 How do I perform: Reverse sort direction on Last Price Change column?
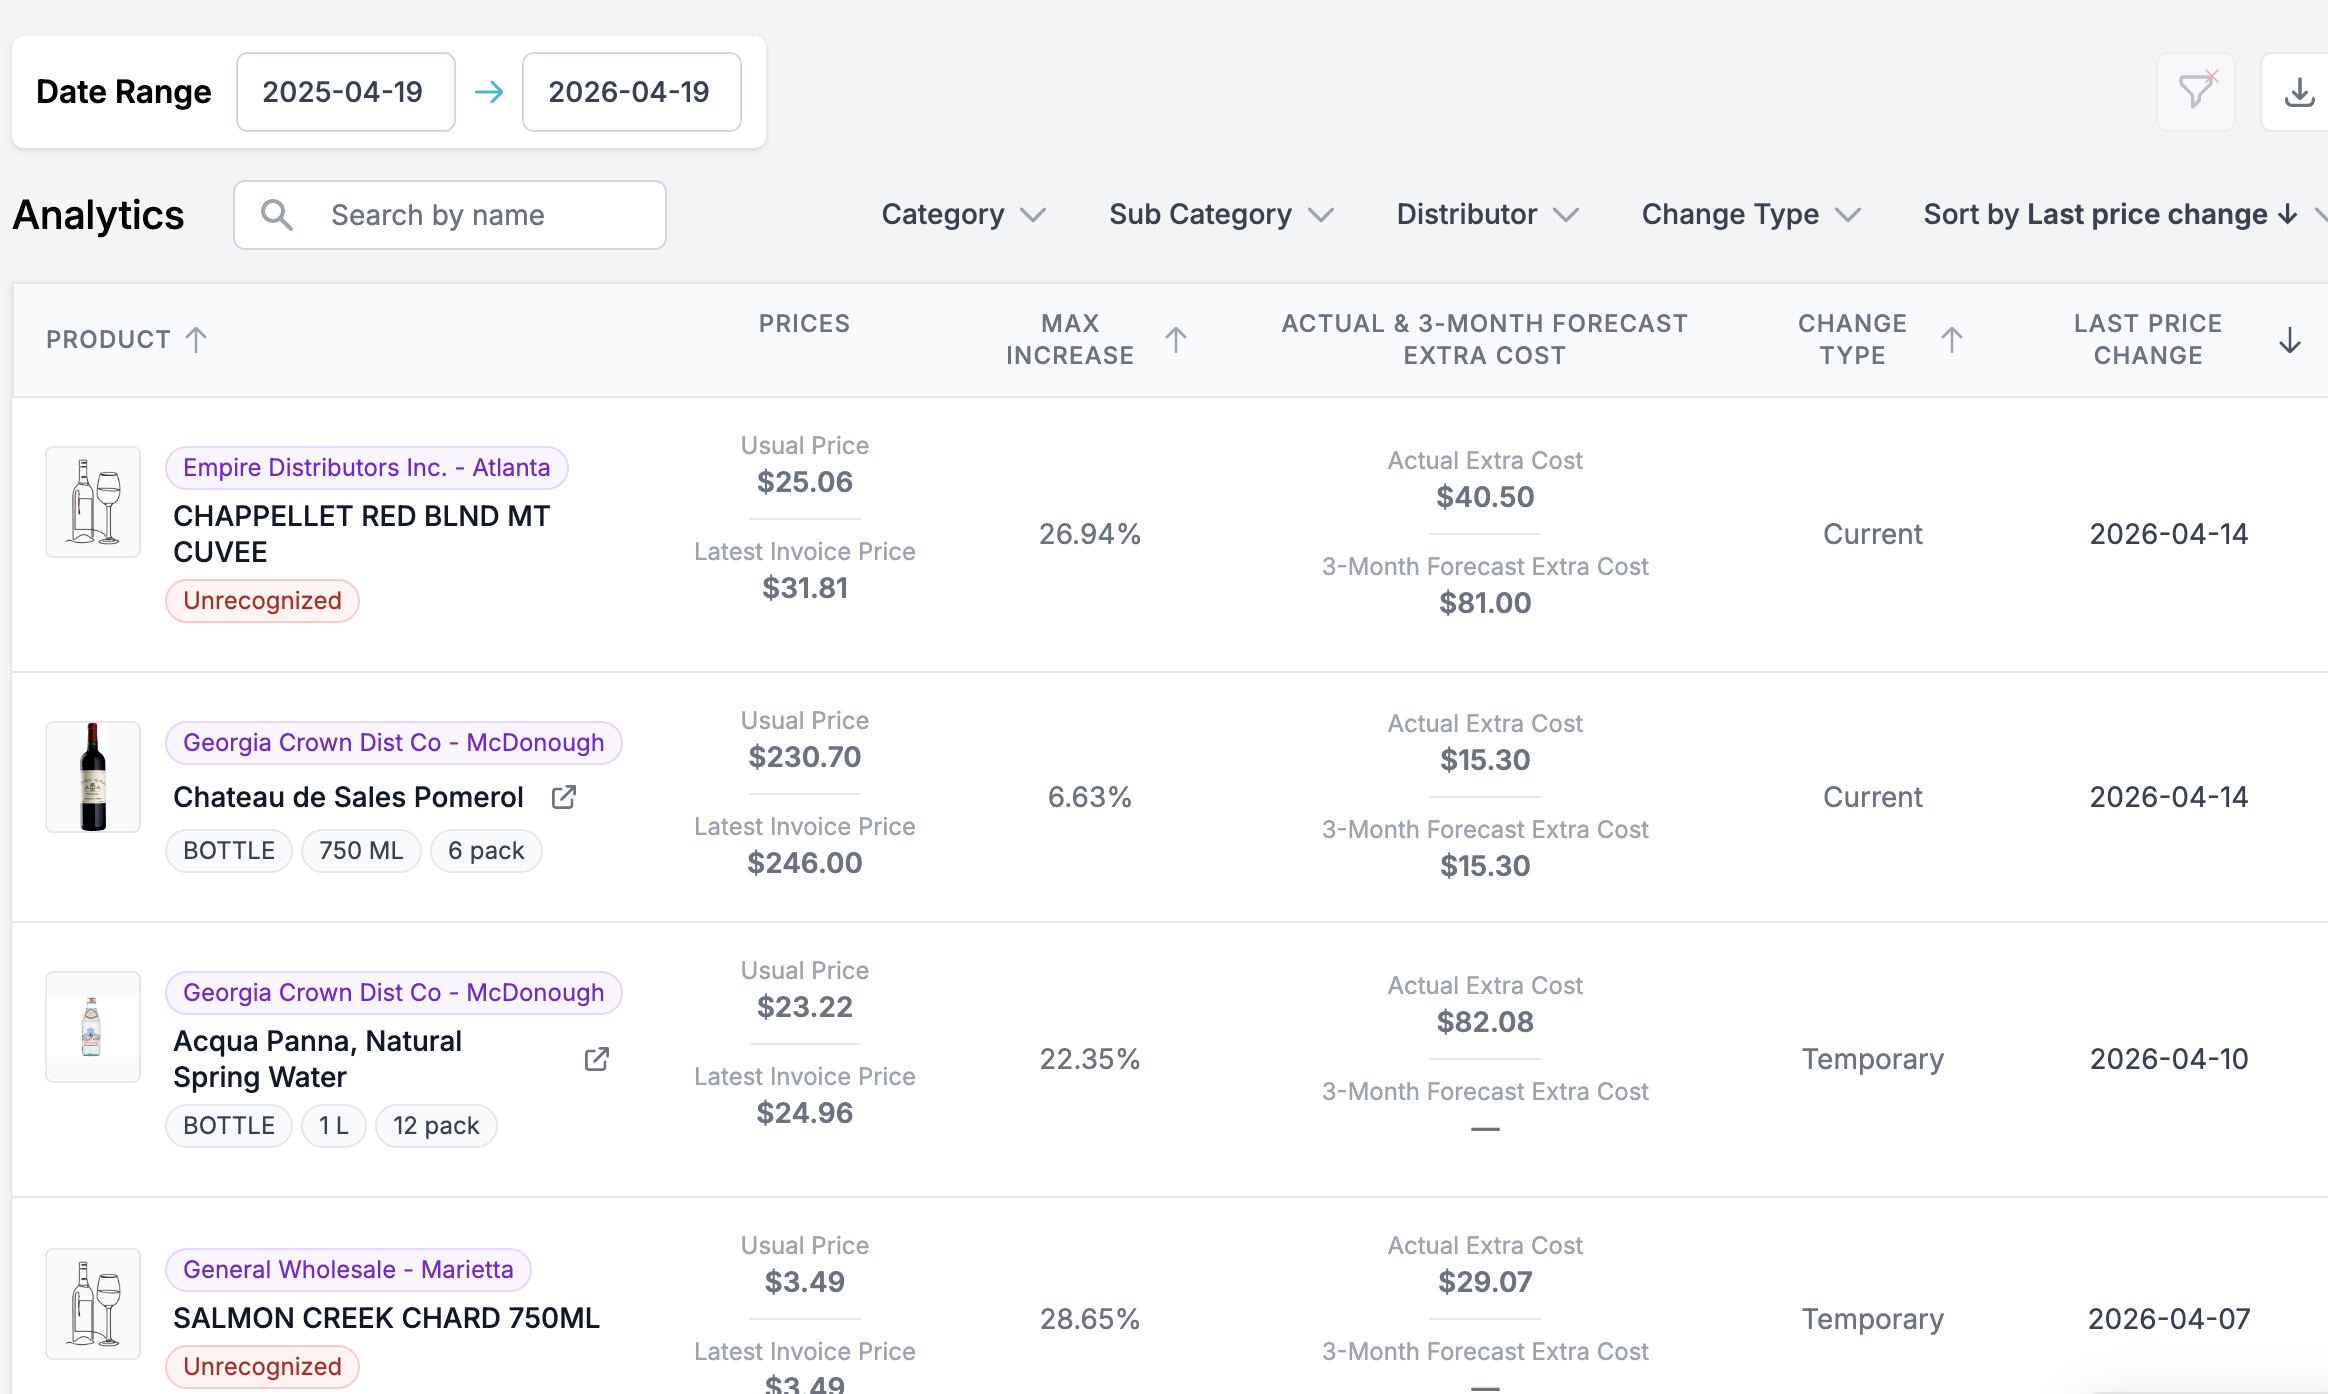point(2289,339)
